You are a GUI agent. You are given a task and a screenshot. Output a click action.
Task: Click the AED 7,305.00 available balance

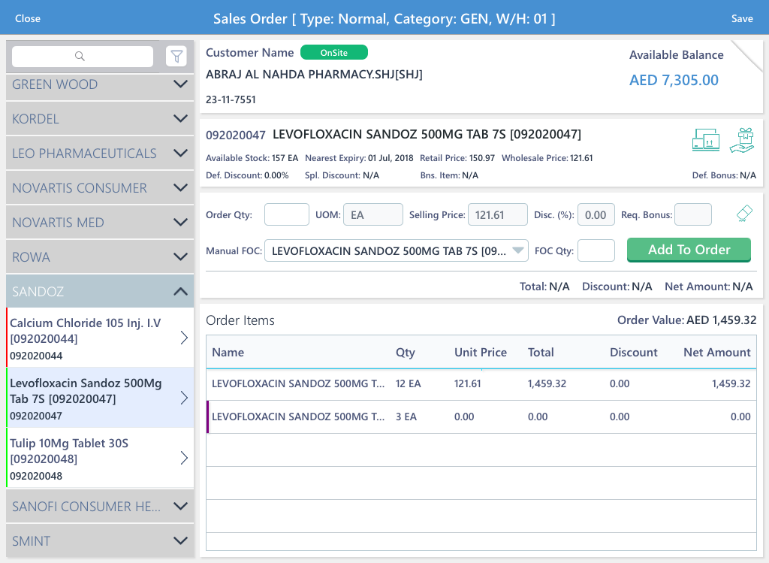pyautogui.click(x=673, y=80)
